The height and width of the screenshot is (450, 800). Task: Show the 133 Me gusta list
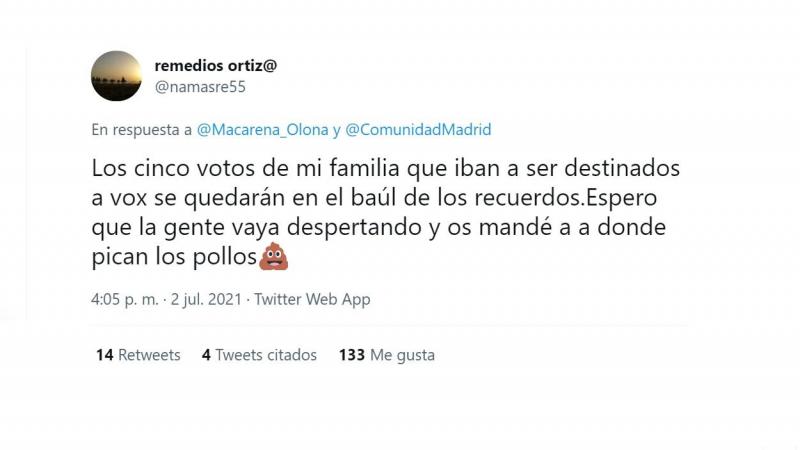pos(386,355)
